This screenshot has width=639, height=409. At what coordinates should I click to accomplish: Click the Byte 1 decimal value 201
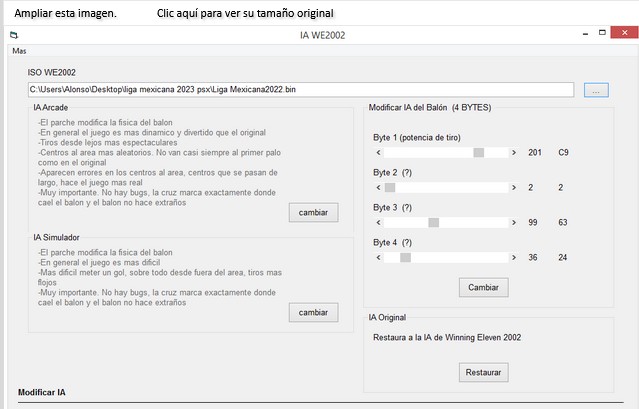tap(535, 152)
